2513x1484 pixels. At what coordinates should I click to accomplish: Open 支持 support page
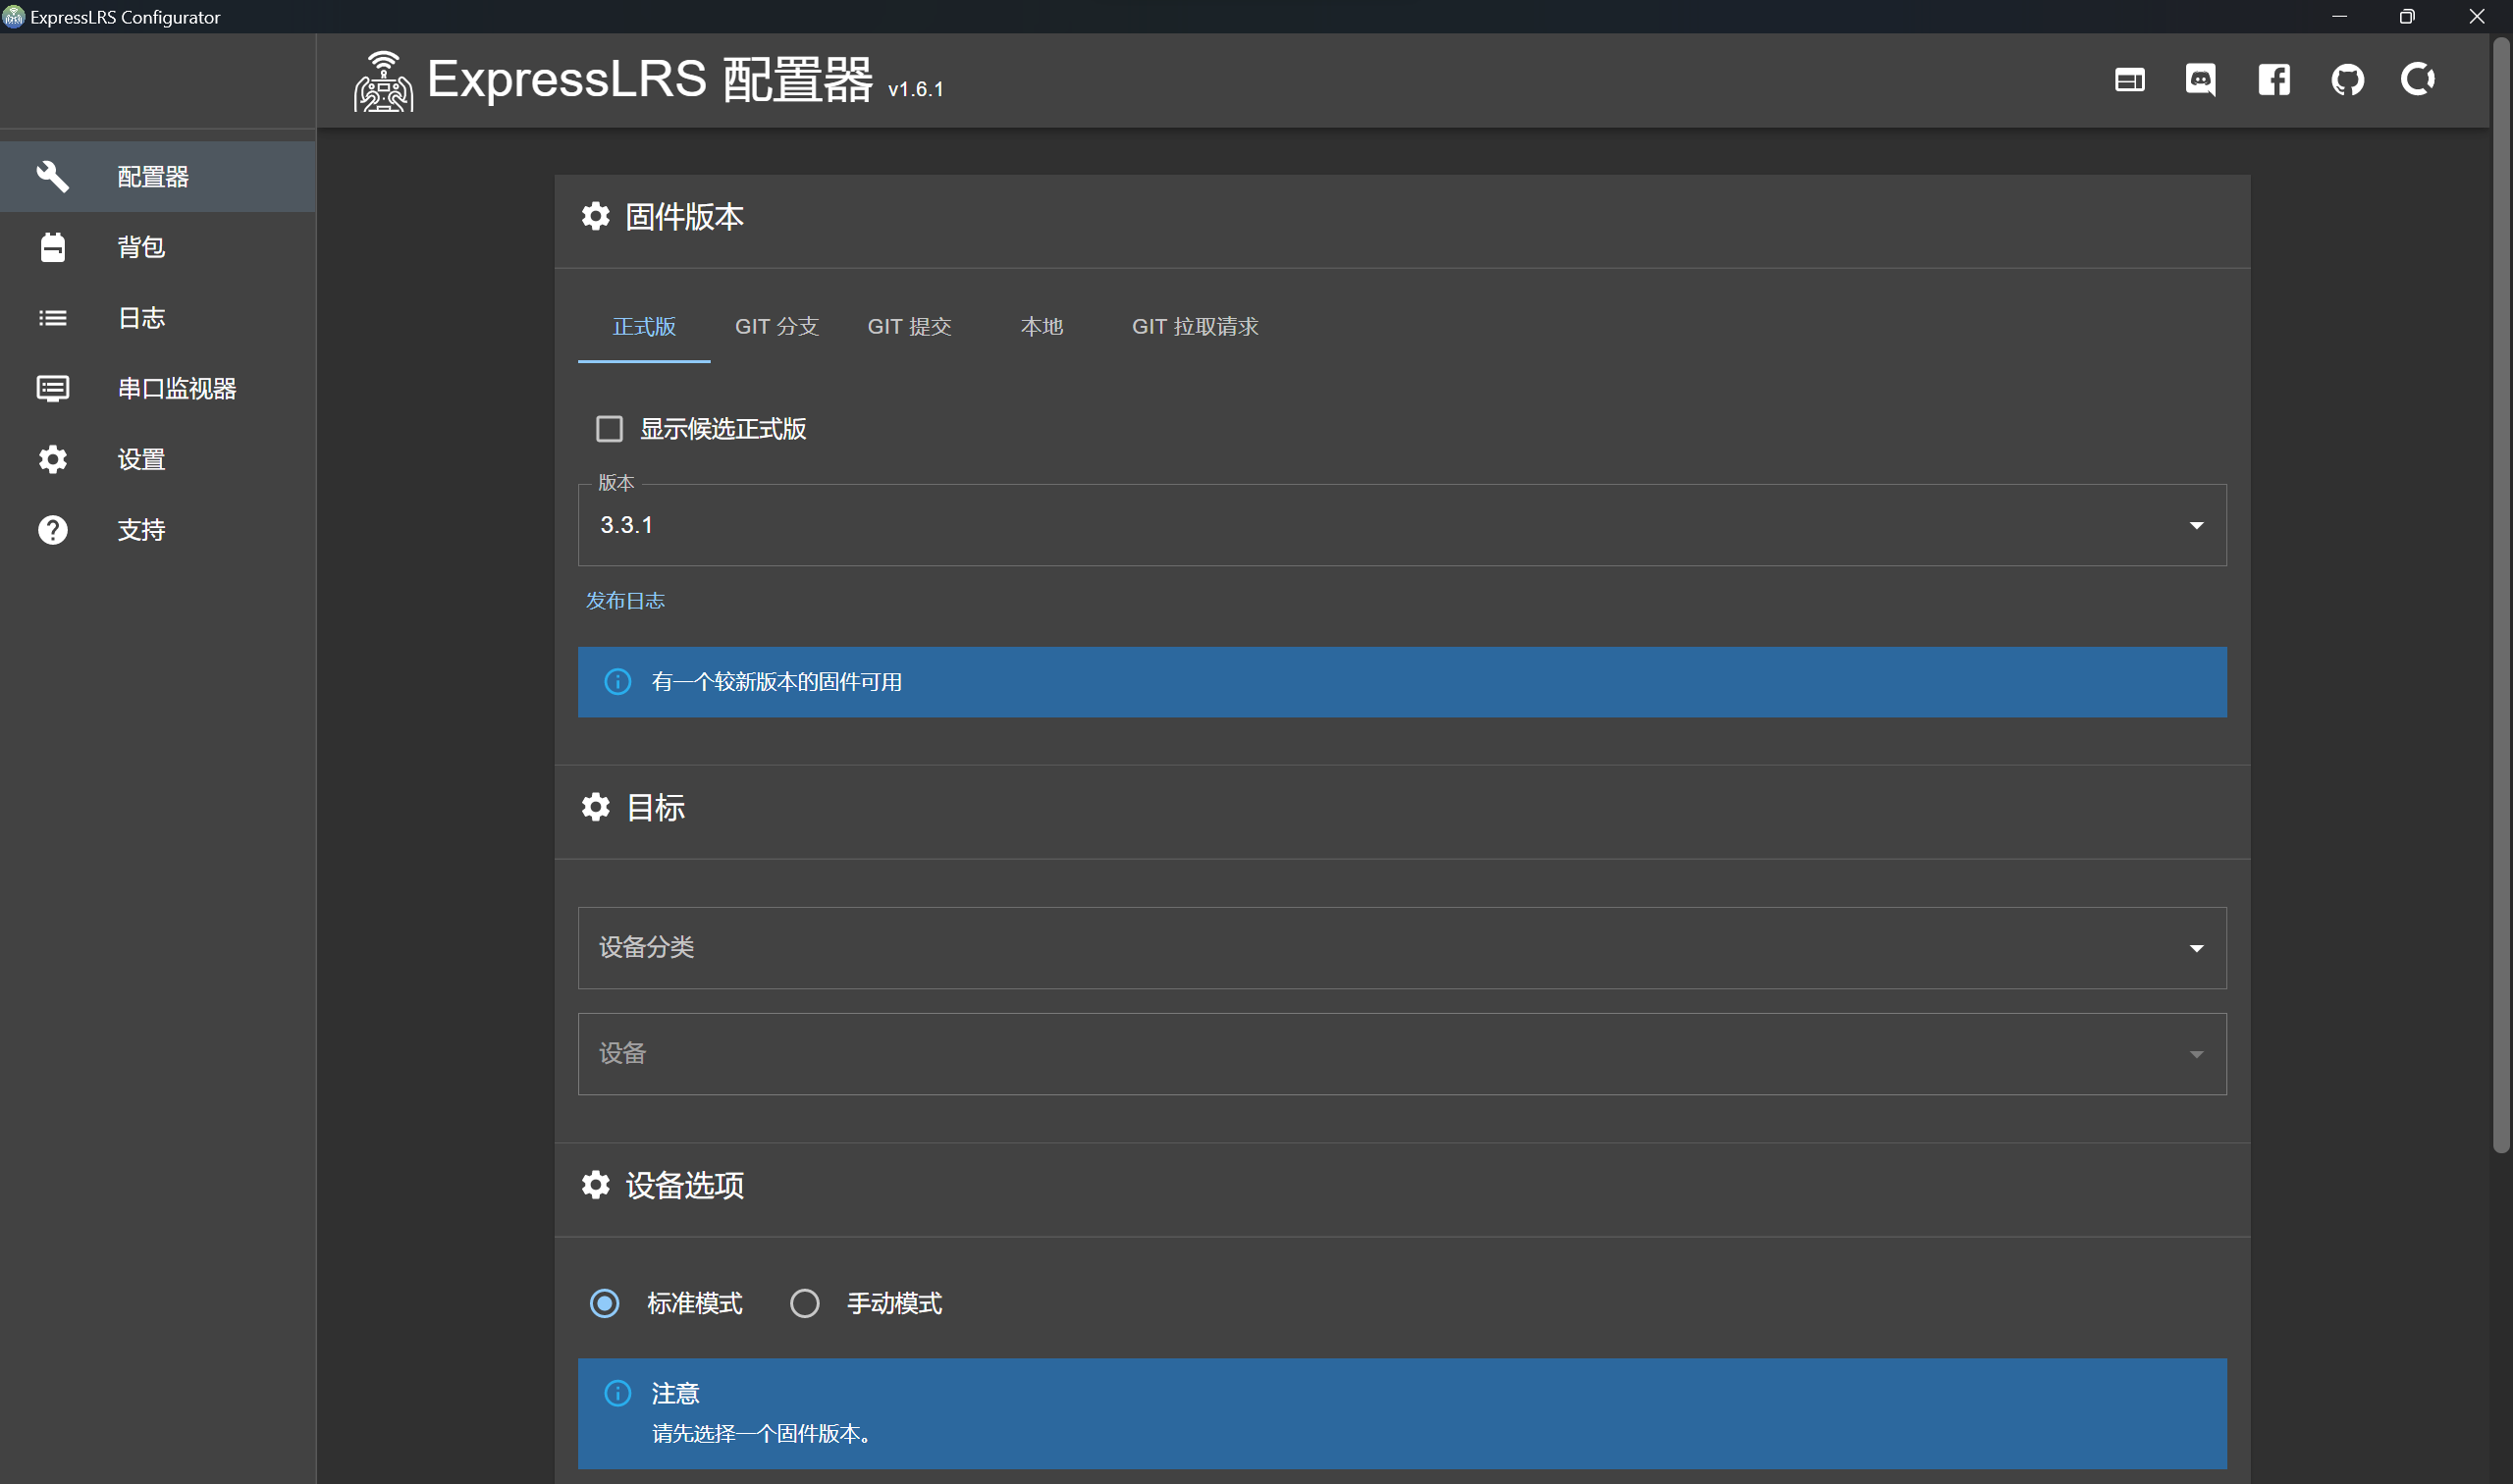pos(140,530)
